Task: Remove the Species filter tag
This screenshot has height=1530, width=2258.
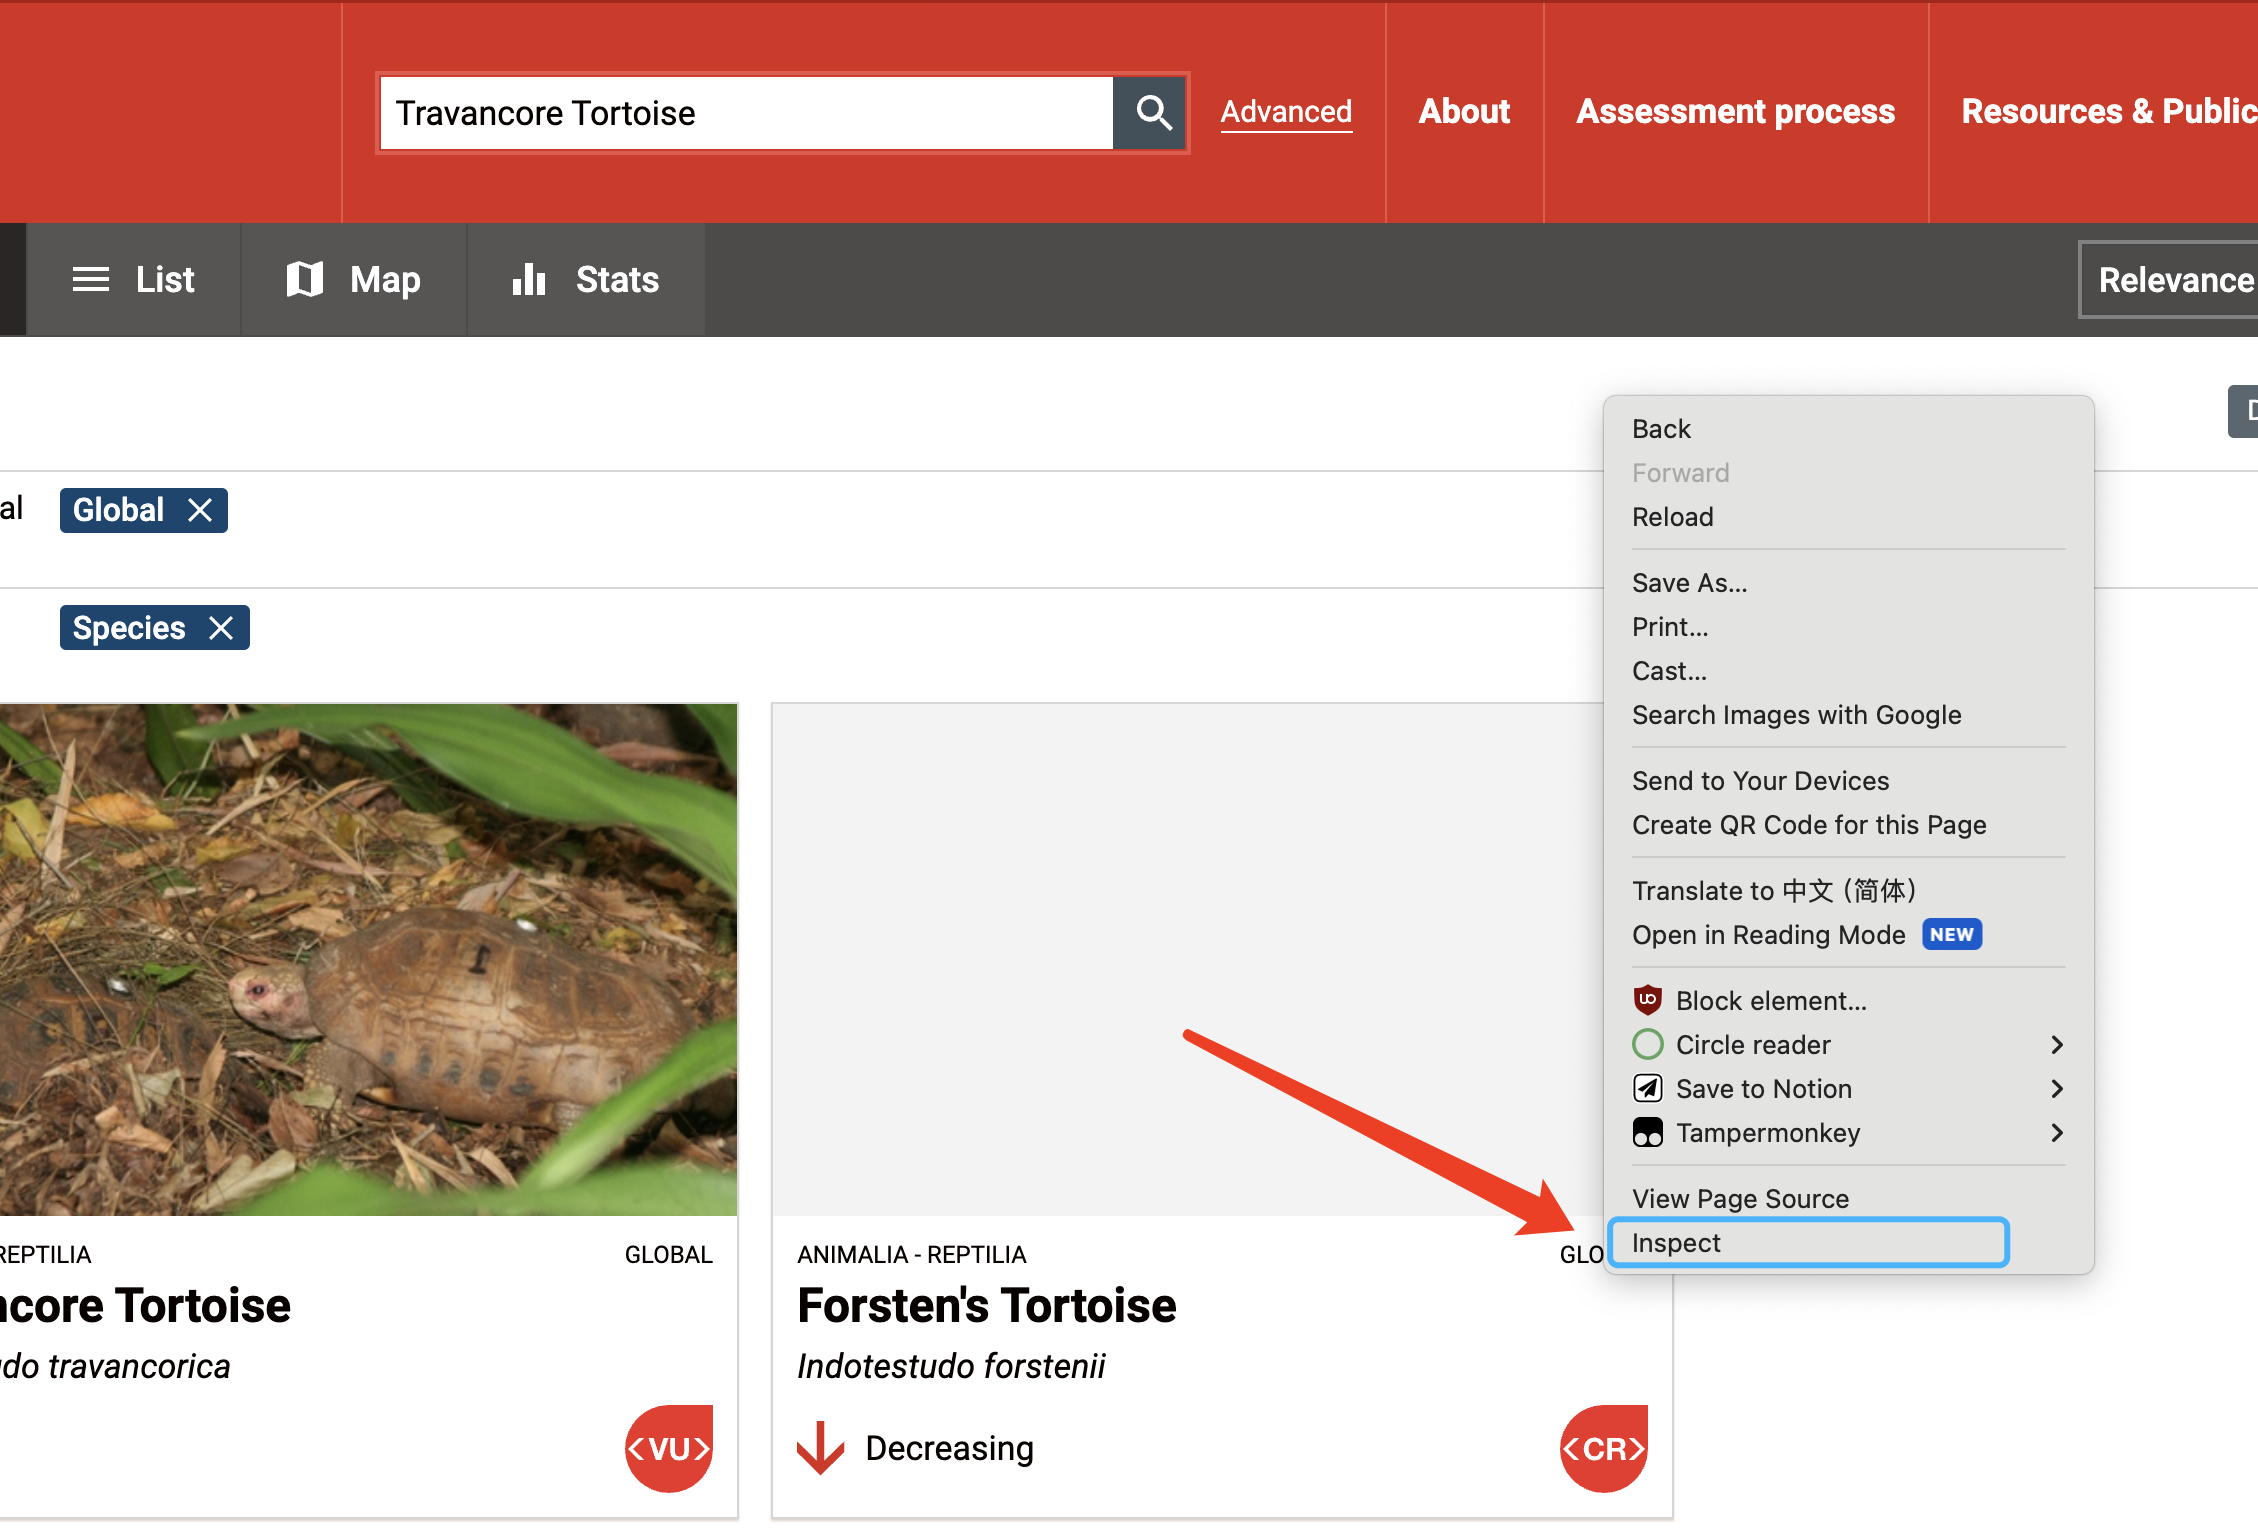Action: click(220, 628)
